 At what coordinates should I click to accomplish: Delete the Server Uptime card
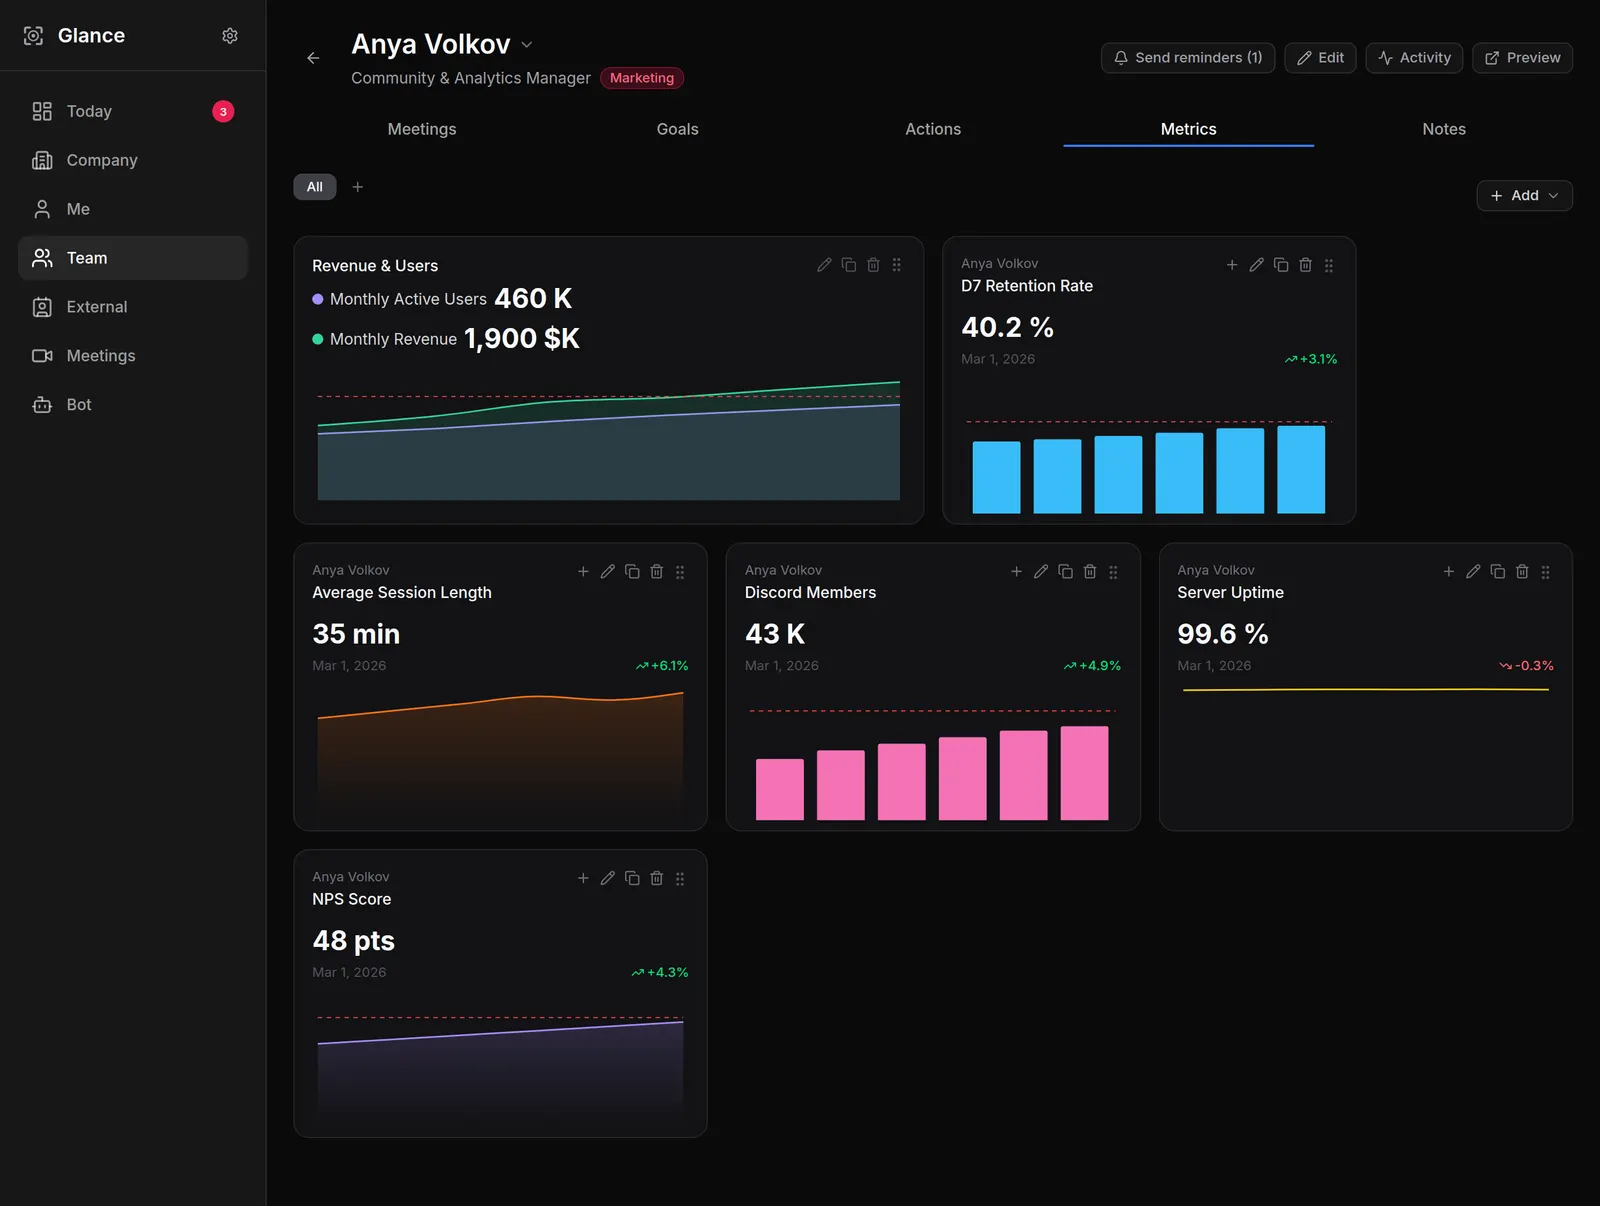(x=1522, y=572)
